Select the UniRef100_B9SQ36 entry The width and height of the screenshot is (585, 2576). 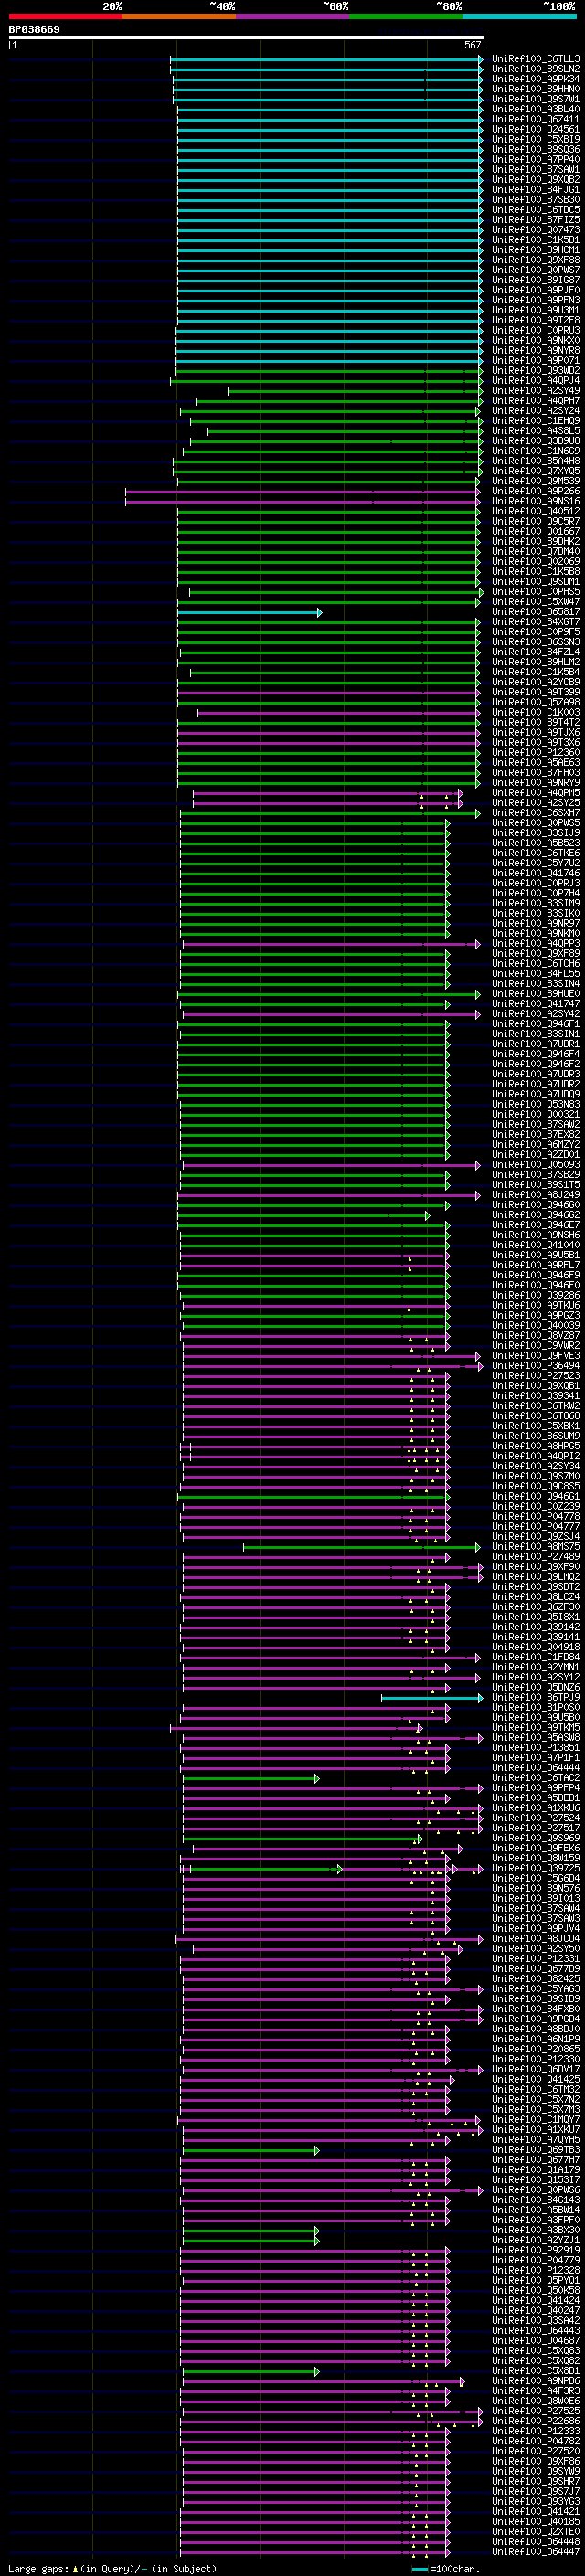tap(535, 149)
